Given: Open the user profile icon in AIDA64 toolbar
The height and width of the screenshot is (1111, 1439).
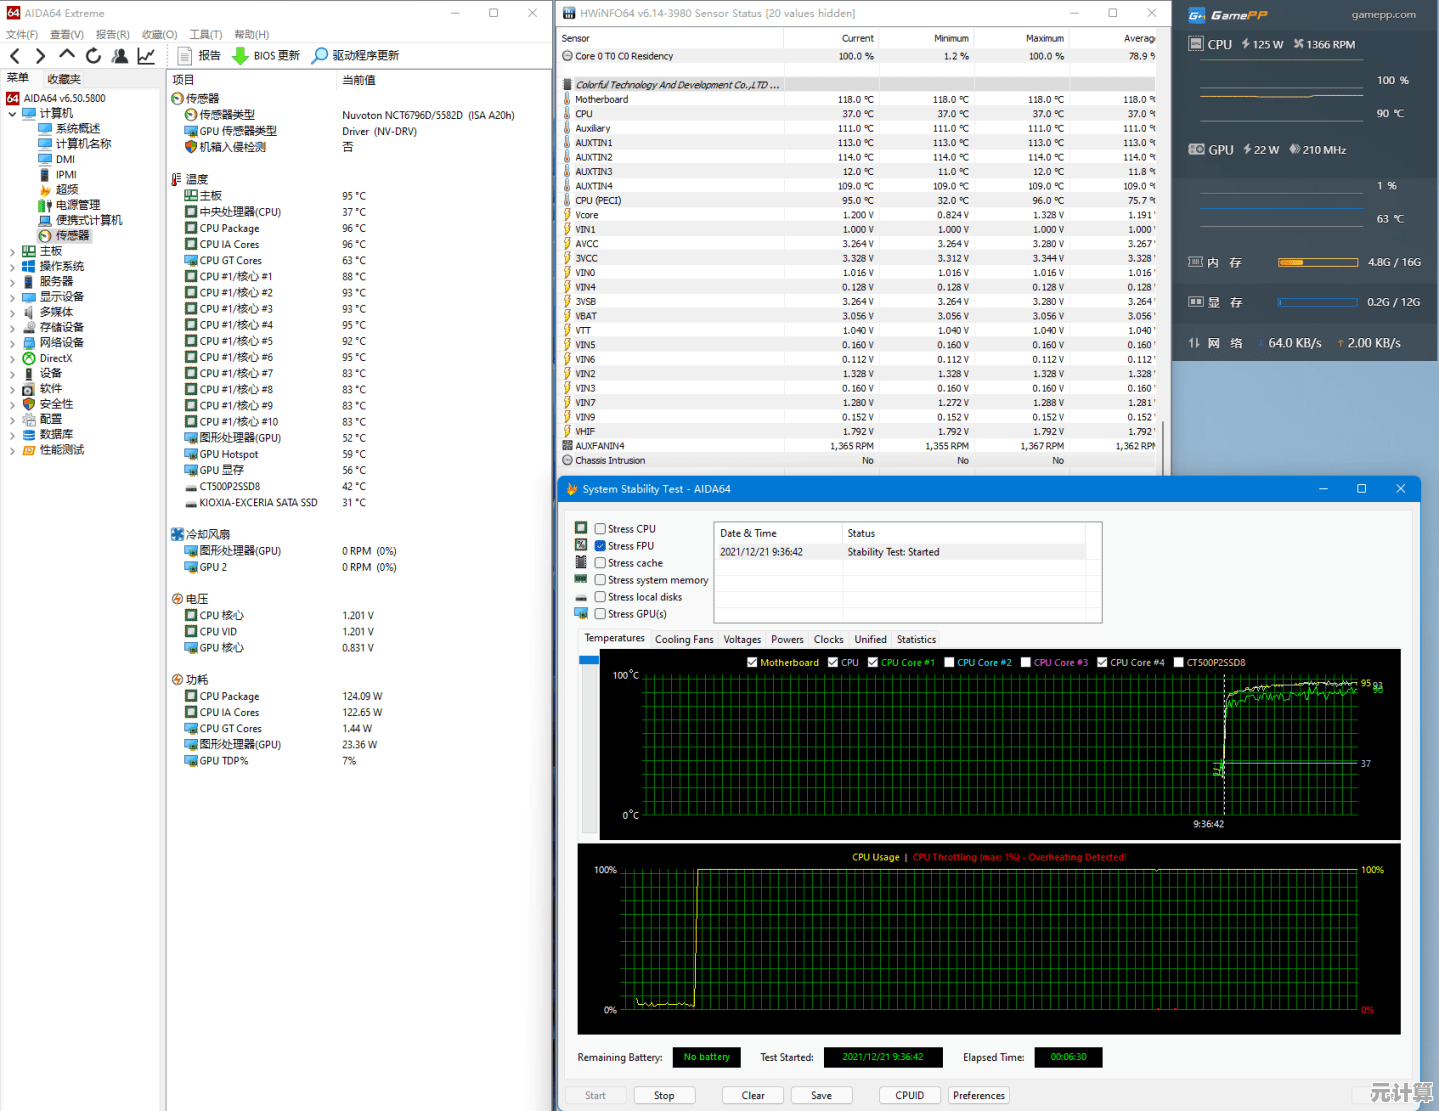Looking at the screenshot, I should coord(120,56).
